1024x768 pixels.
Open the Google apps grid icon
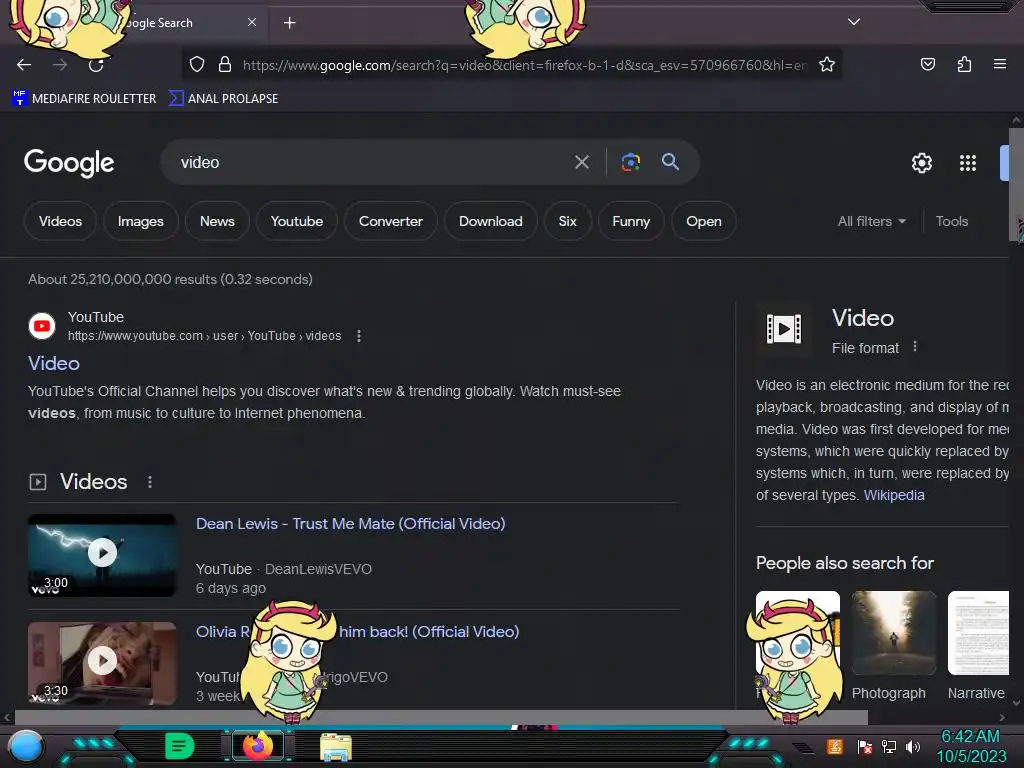point(968,163)
